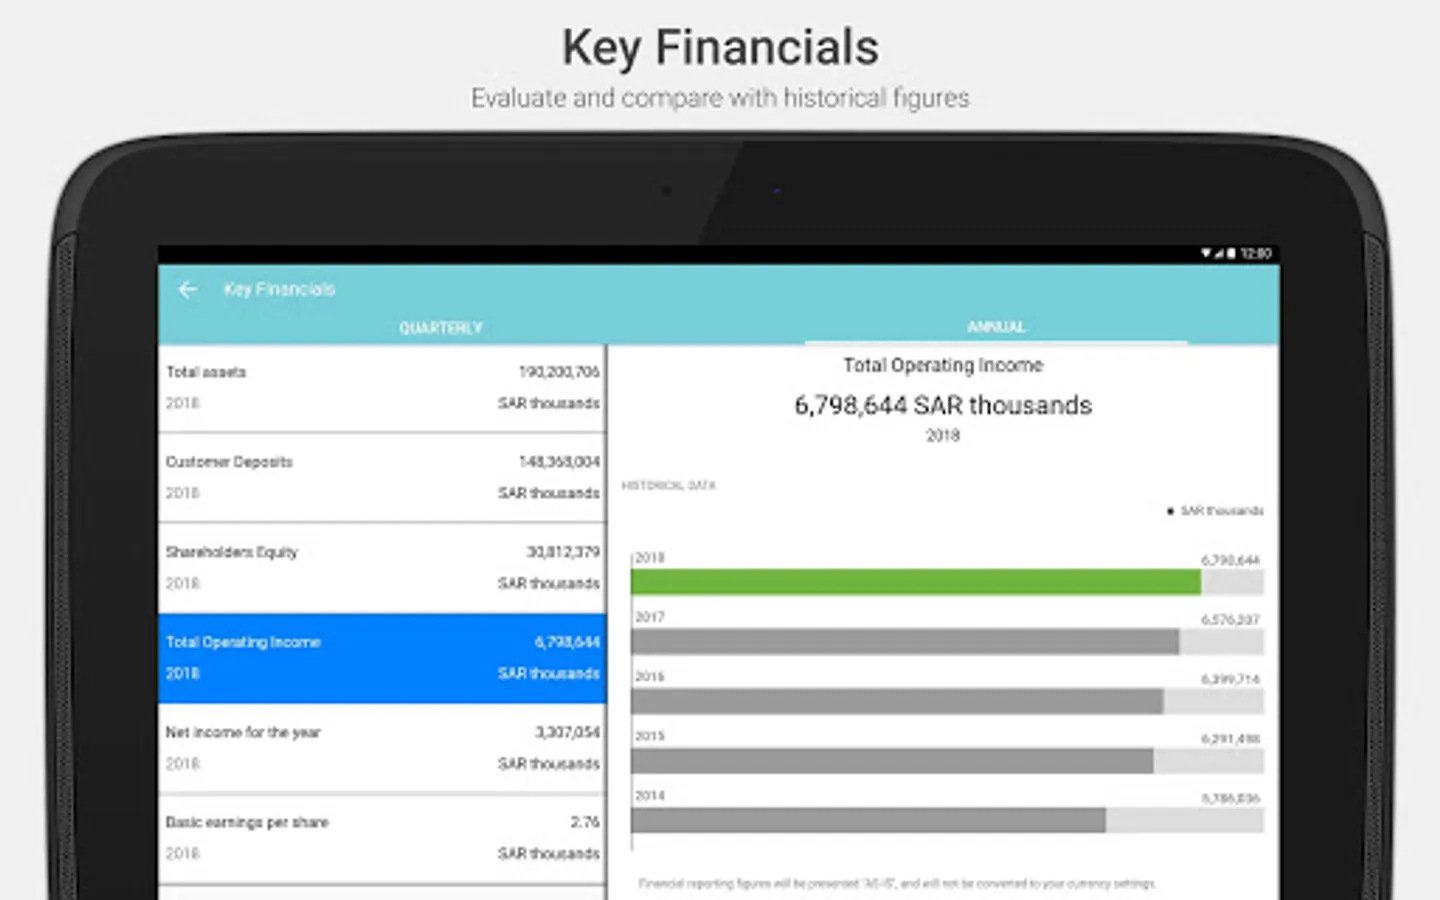1440x900 pixels.
Task: Tap the back arrow in Key Financials header
Action: click(187, 290)
